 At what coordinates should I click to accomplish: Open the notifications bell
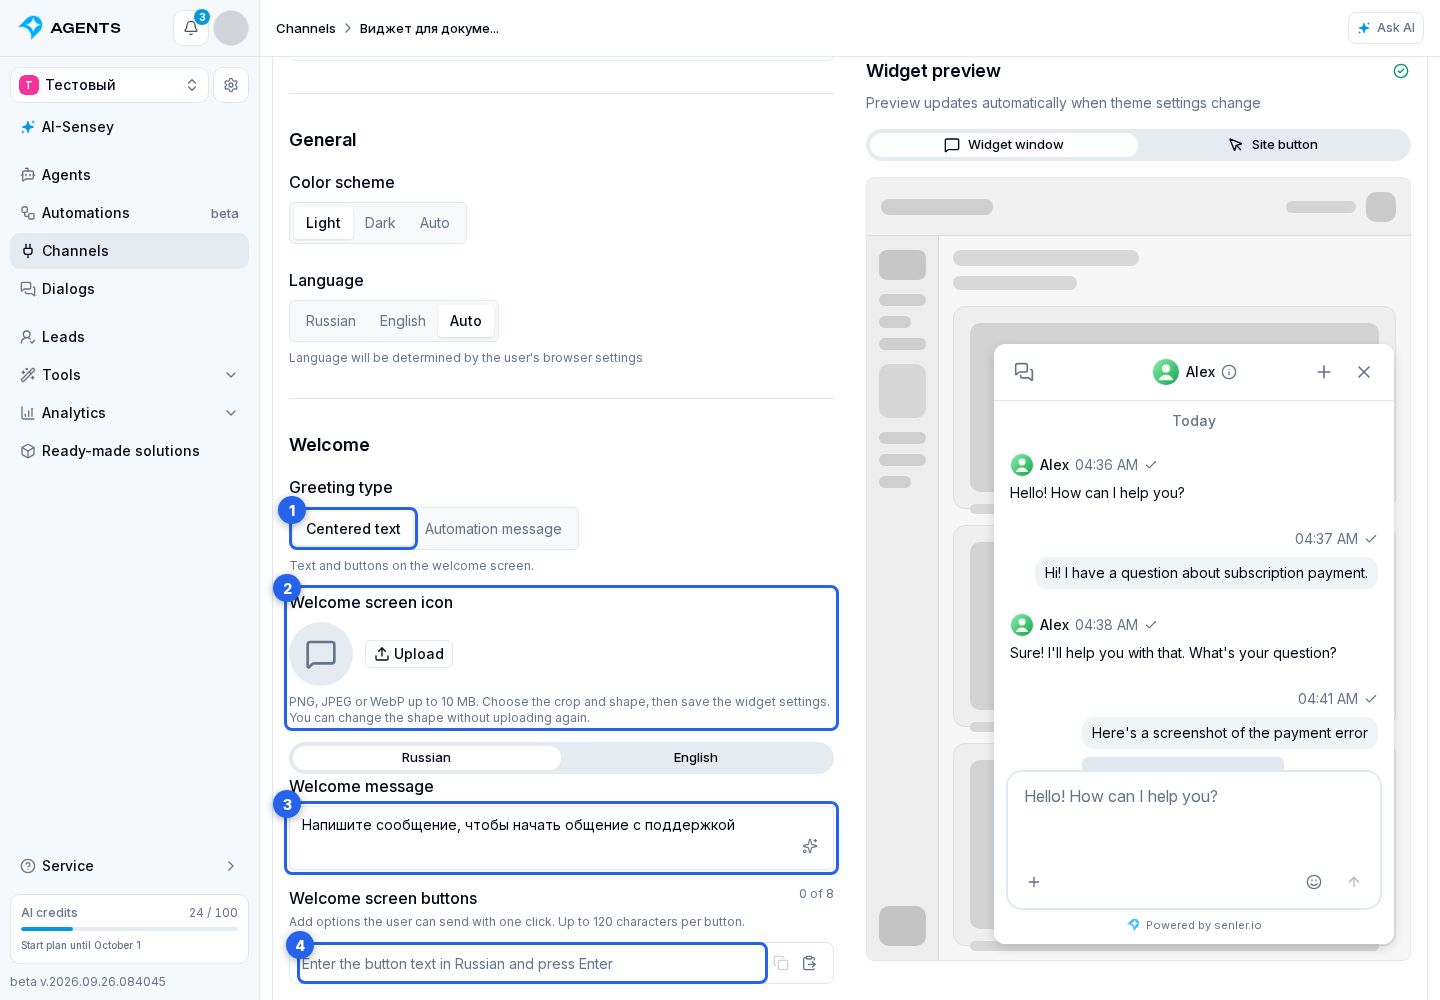(x=191, y=28)
